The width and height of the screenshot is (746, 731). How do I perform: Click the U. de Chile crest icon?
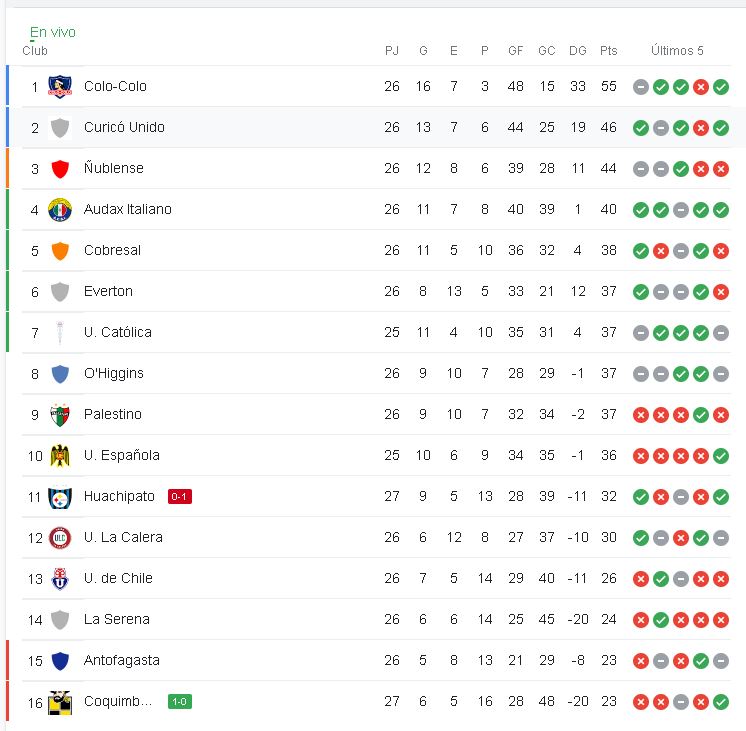[60, 579]
